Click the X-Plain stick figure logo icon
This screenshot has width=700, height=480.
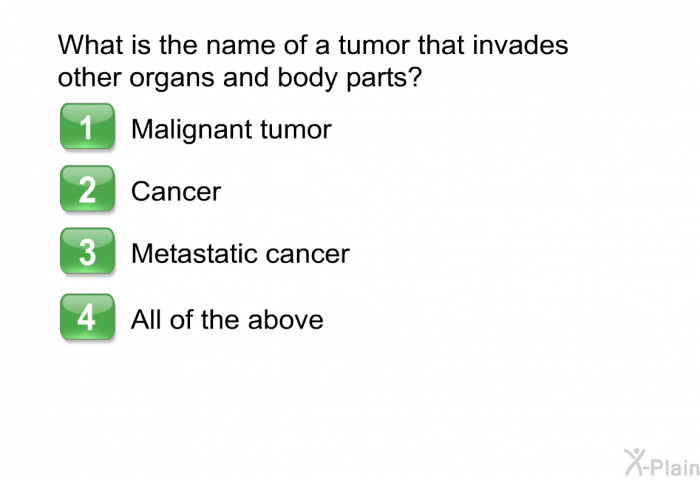634,462
